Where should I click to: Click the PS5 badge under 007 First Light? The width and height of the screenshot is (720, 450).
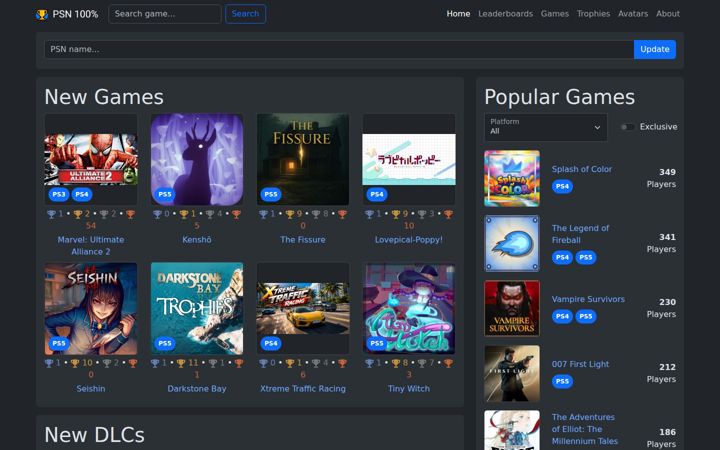coord(562,381)
